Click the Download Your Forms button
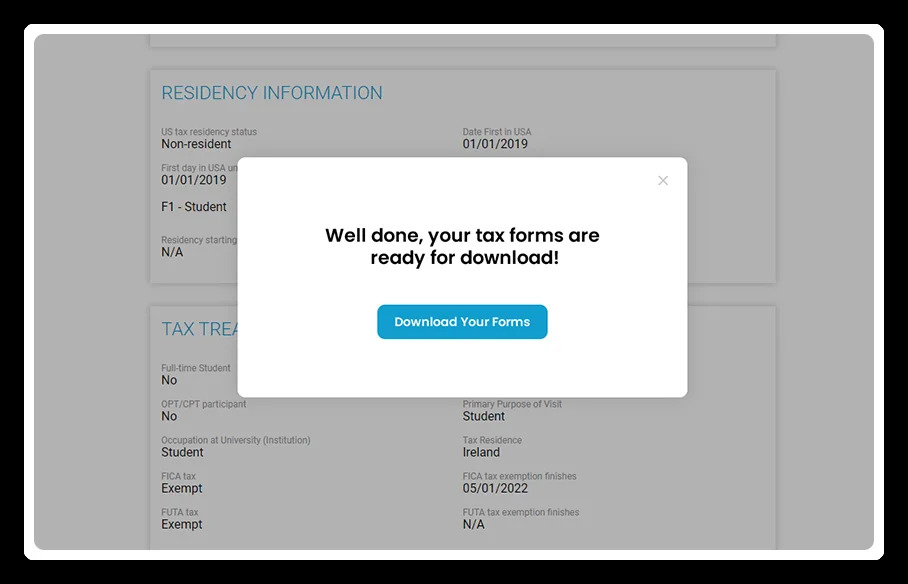 tap(462, 322)
